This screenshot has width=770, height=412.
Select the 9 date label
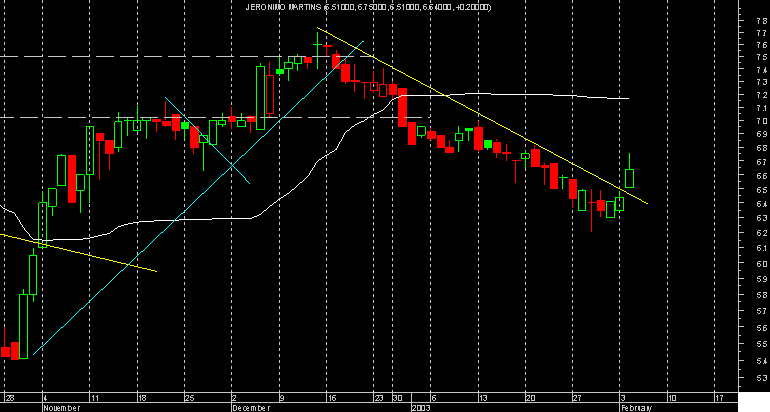pos(282,397)
